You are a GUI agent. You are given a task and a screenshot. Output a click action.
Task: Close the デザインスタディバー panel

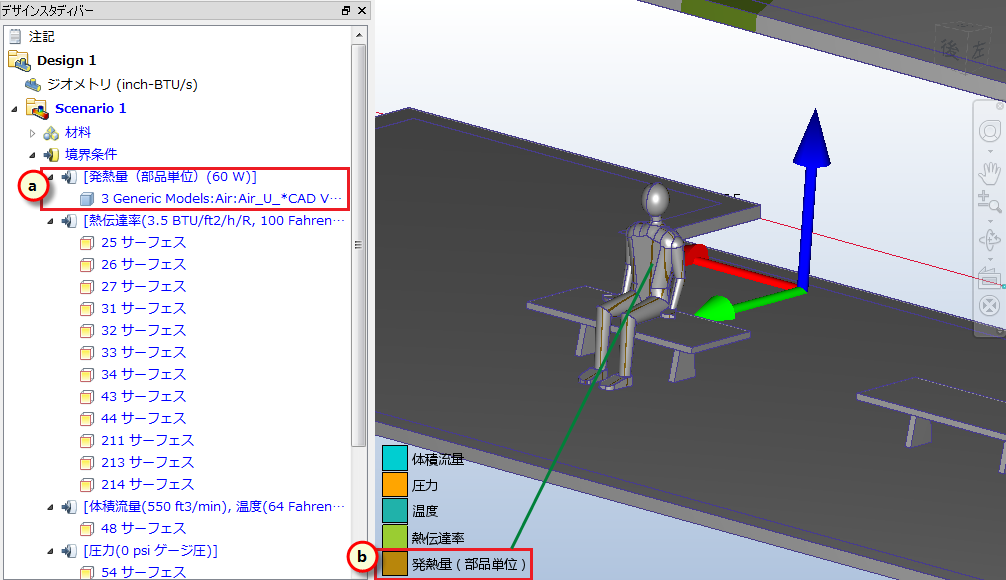coord(362,10)
